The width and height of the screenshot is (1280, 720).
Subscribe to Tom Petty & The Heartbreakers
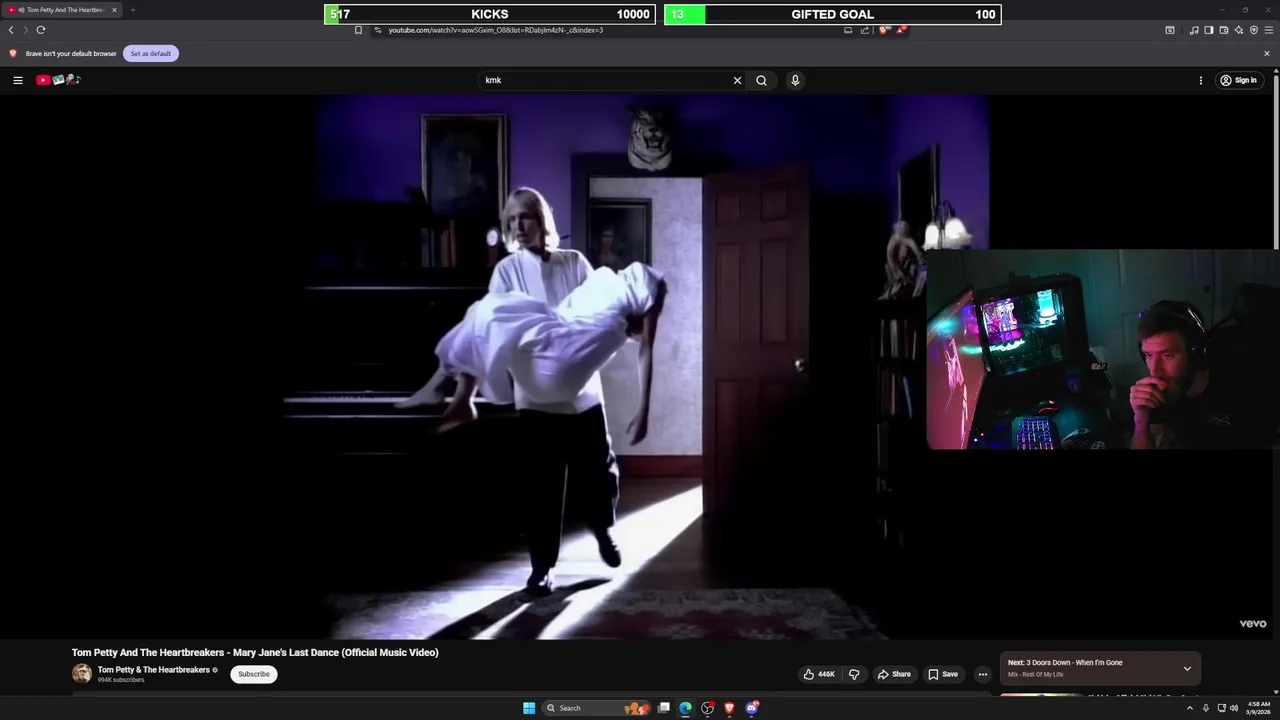tap(253, 674)
